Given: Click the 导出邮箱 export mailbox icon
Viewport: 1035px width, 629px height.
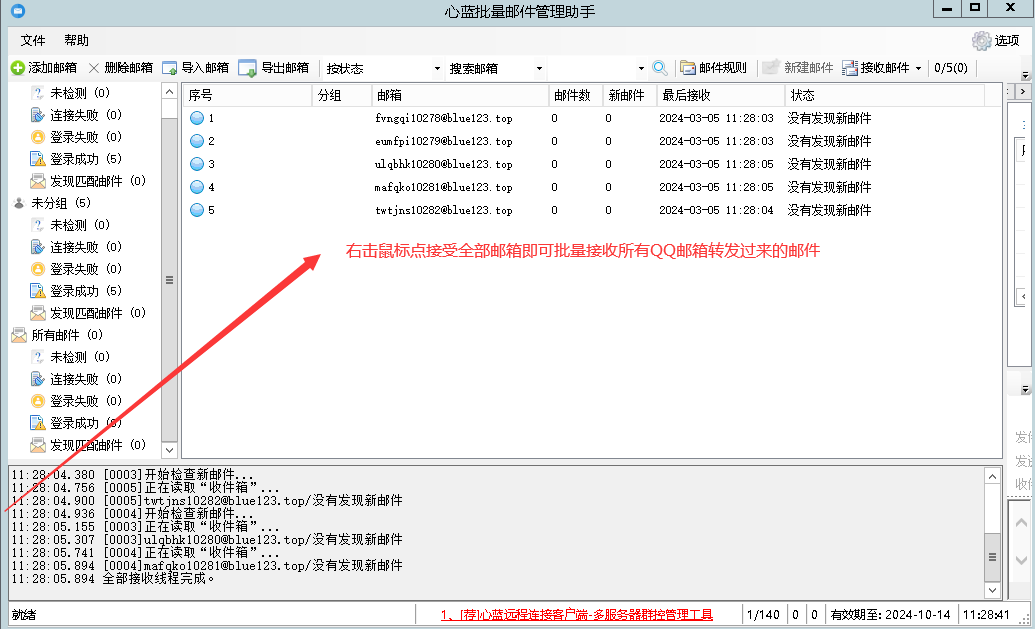Looking at the screenshot, I should [248, 68].
